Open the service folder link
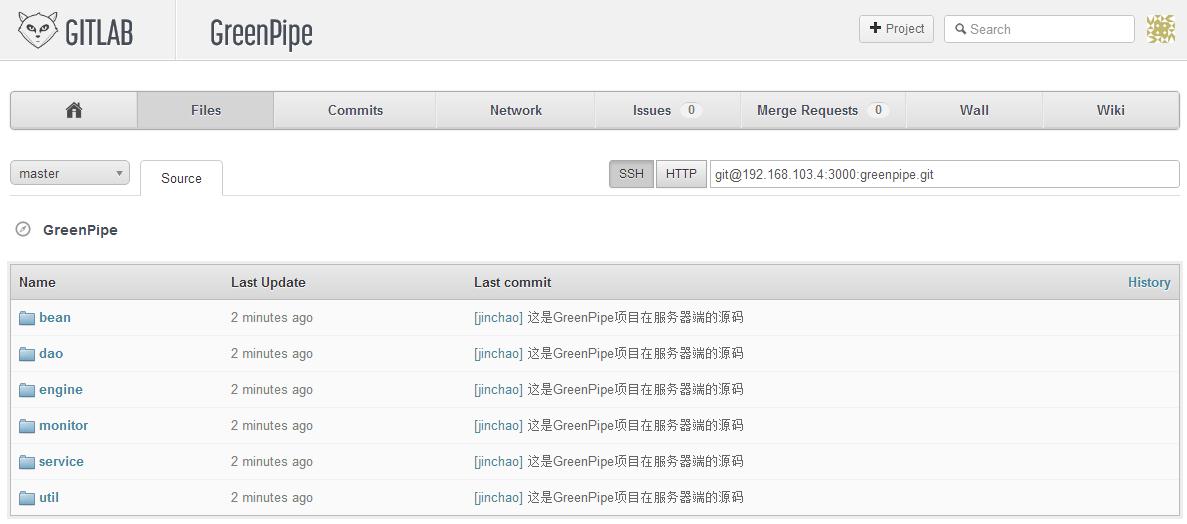1187x524 pixels. 61,462
